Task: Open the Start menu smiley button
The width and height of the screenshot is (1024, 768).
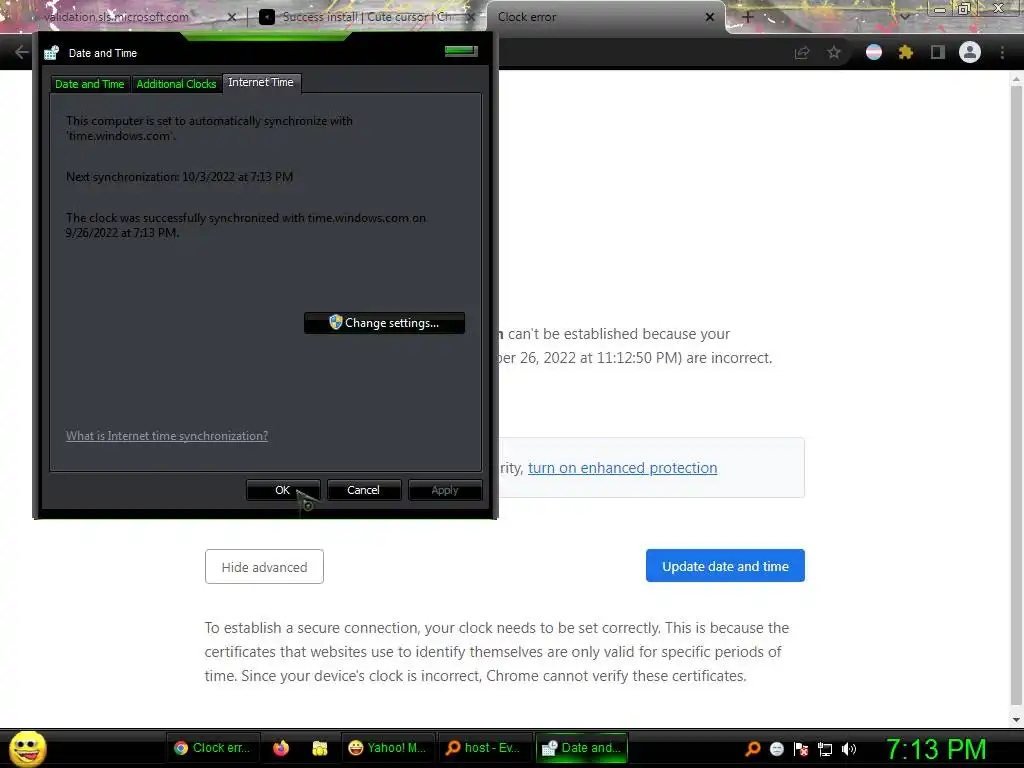Action: tap(27, 748)
